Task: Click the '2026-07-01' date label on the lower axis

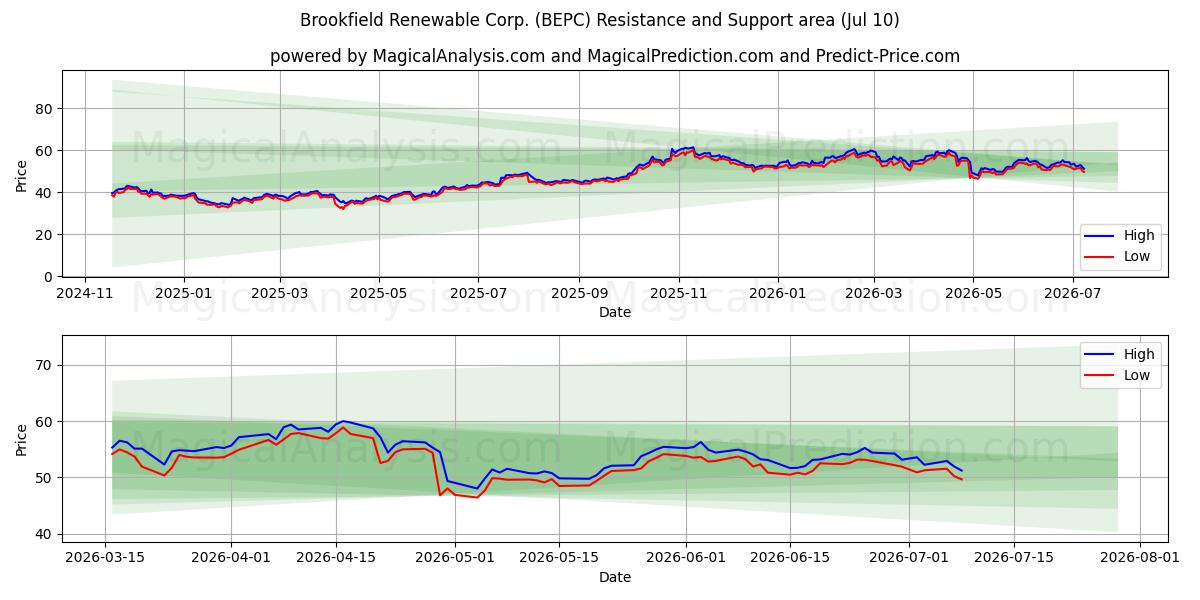Action: point(909,560)
